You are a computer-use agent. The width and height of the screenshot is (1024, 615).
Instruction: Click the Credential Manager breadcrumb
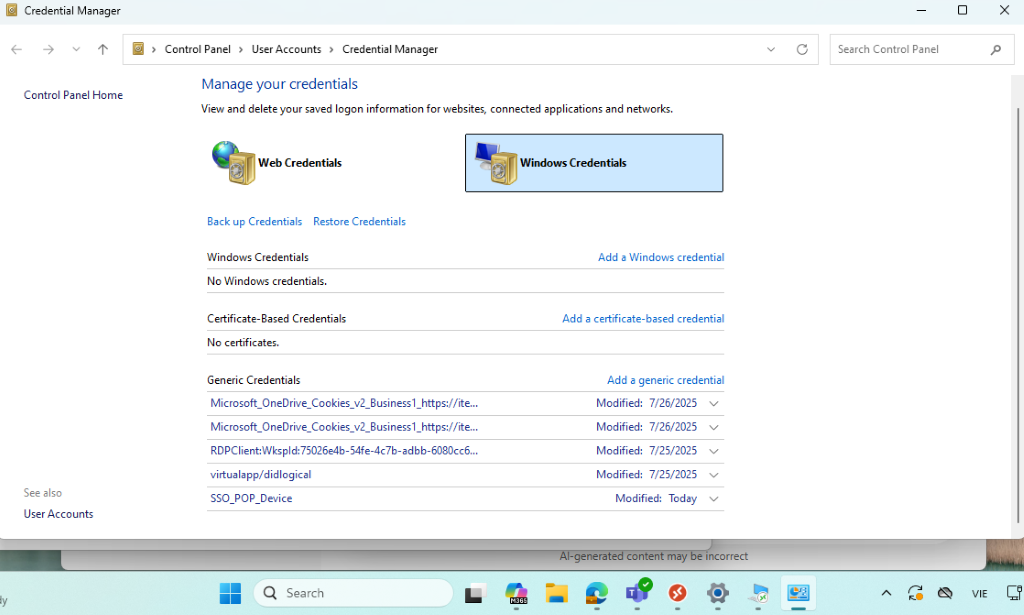[390, 50]
